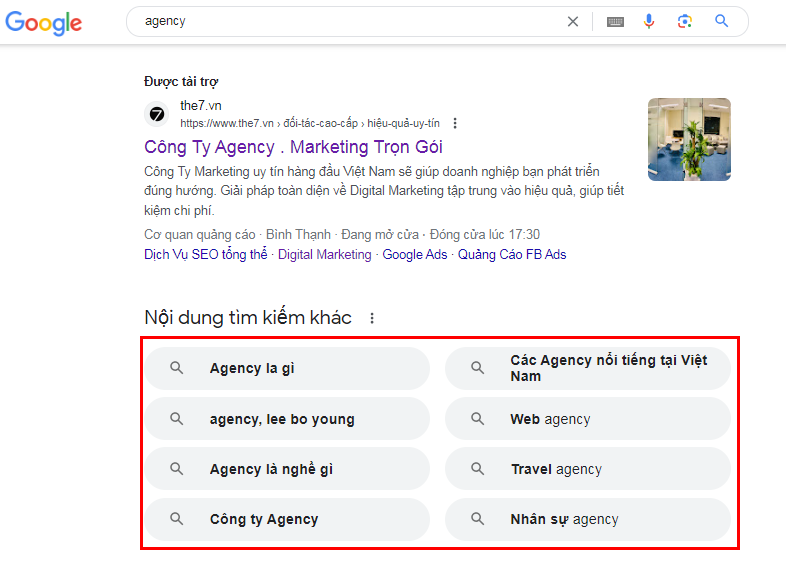Click the "Cơ quan quảng cáo" category text
Image resolution: width=786 pixels, height=578 pixels.
pyautogui.click(x=200, y=235)
